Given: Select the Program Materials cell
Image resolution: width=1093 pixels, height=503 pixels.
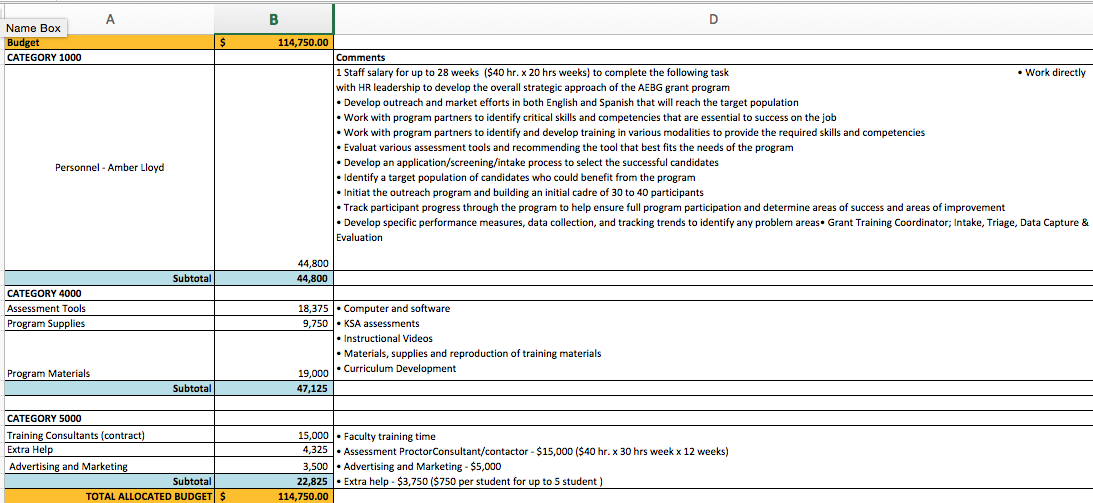Looking at the screenshot, I should click(x=108, y=373).
